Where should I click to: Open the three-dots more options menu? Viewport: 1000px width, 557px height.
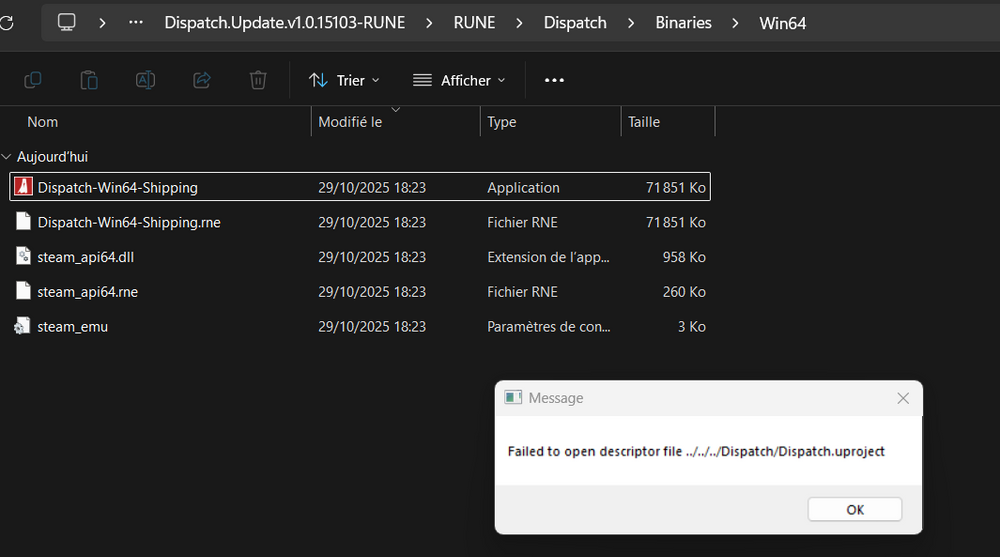point(554,80)
